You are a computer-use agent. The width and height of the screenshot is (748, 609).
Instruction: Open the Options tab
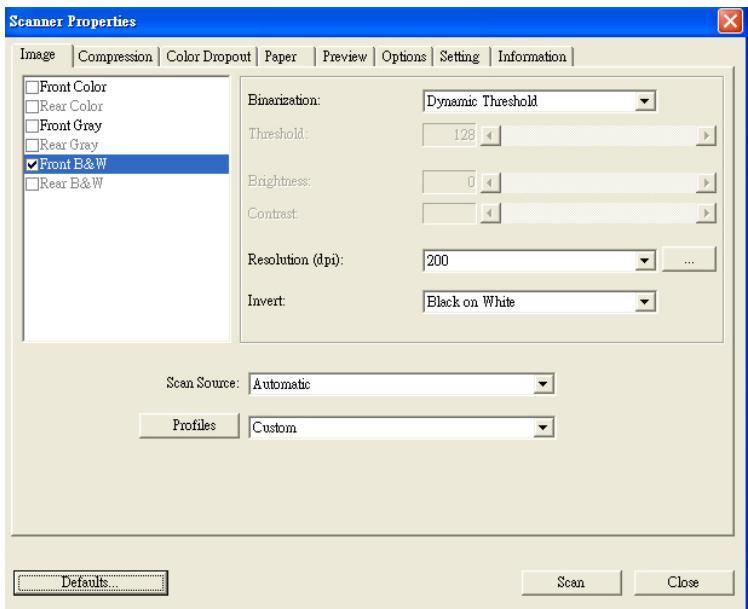[x=403, y=57]
